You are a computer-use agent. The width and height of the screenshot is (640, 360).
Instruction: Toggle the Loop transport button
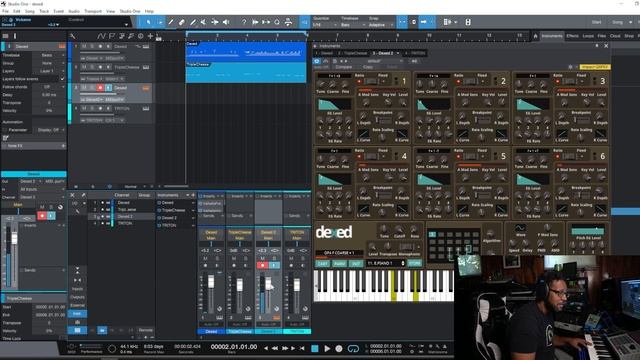(x=353, y=349)
